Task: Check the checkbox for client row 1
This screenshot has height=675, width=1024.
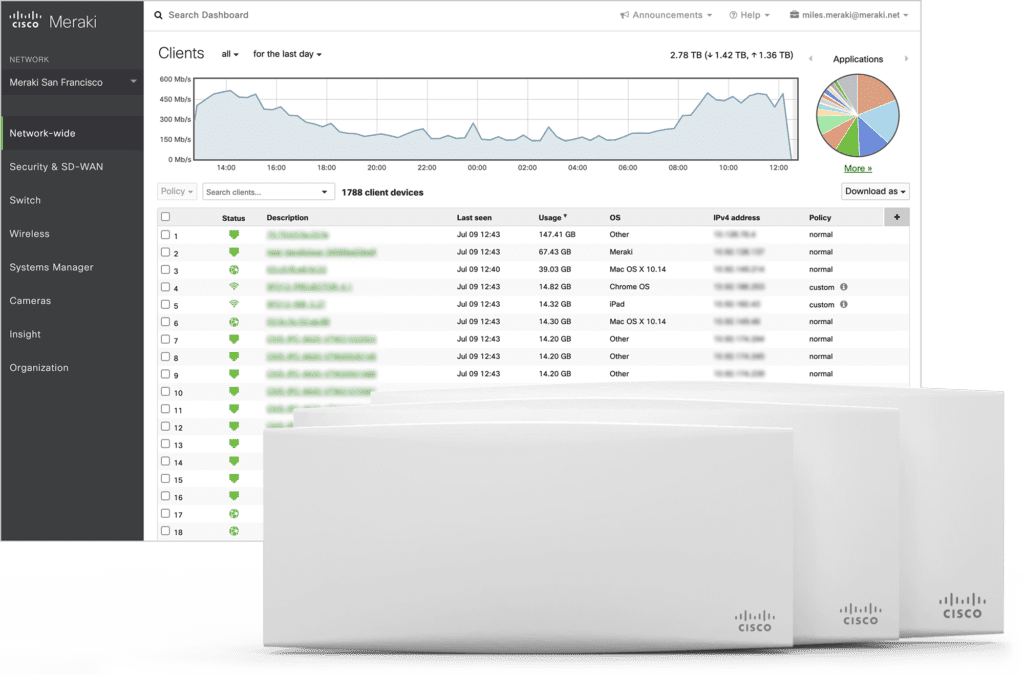Action: point(165,234)
